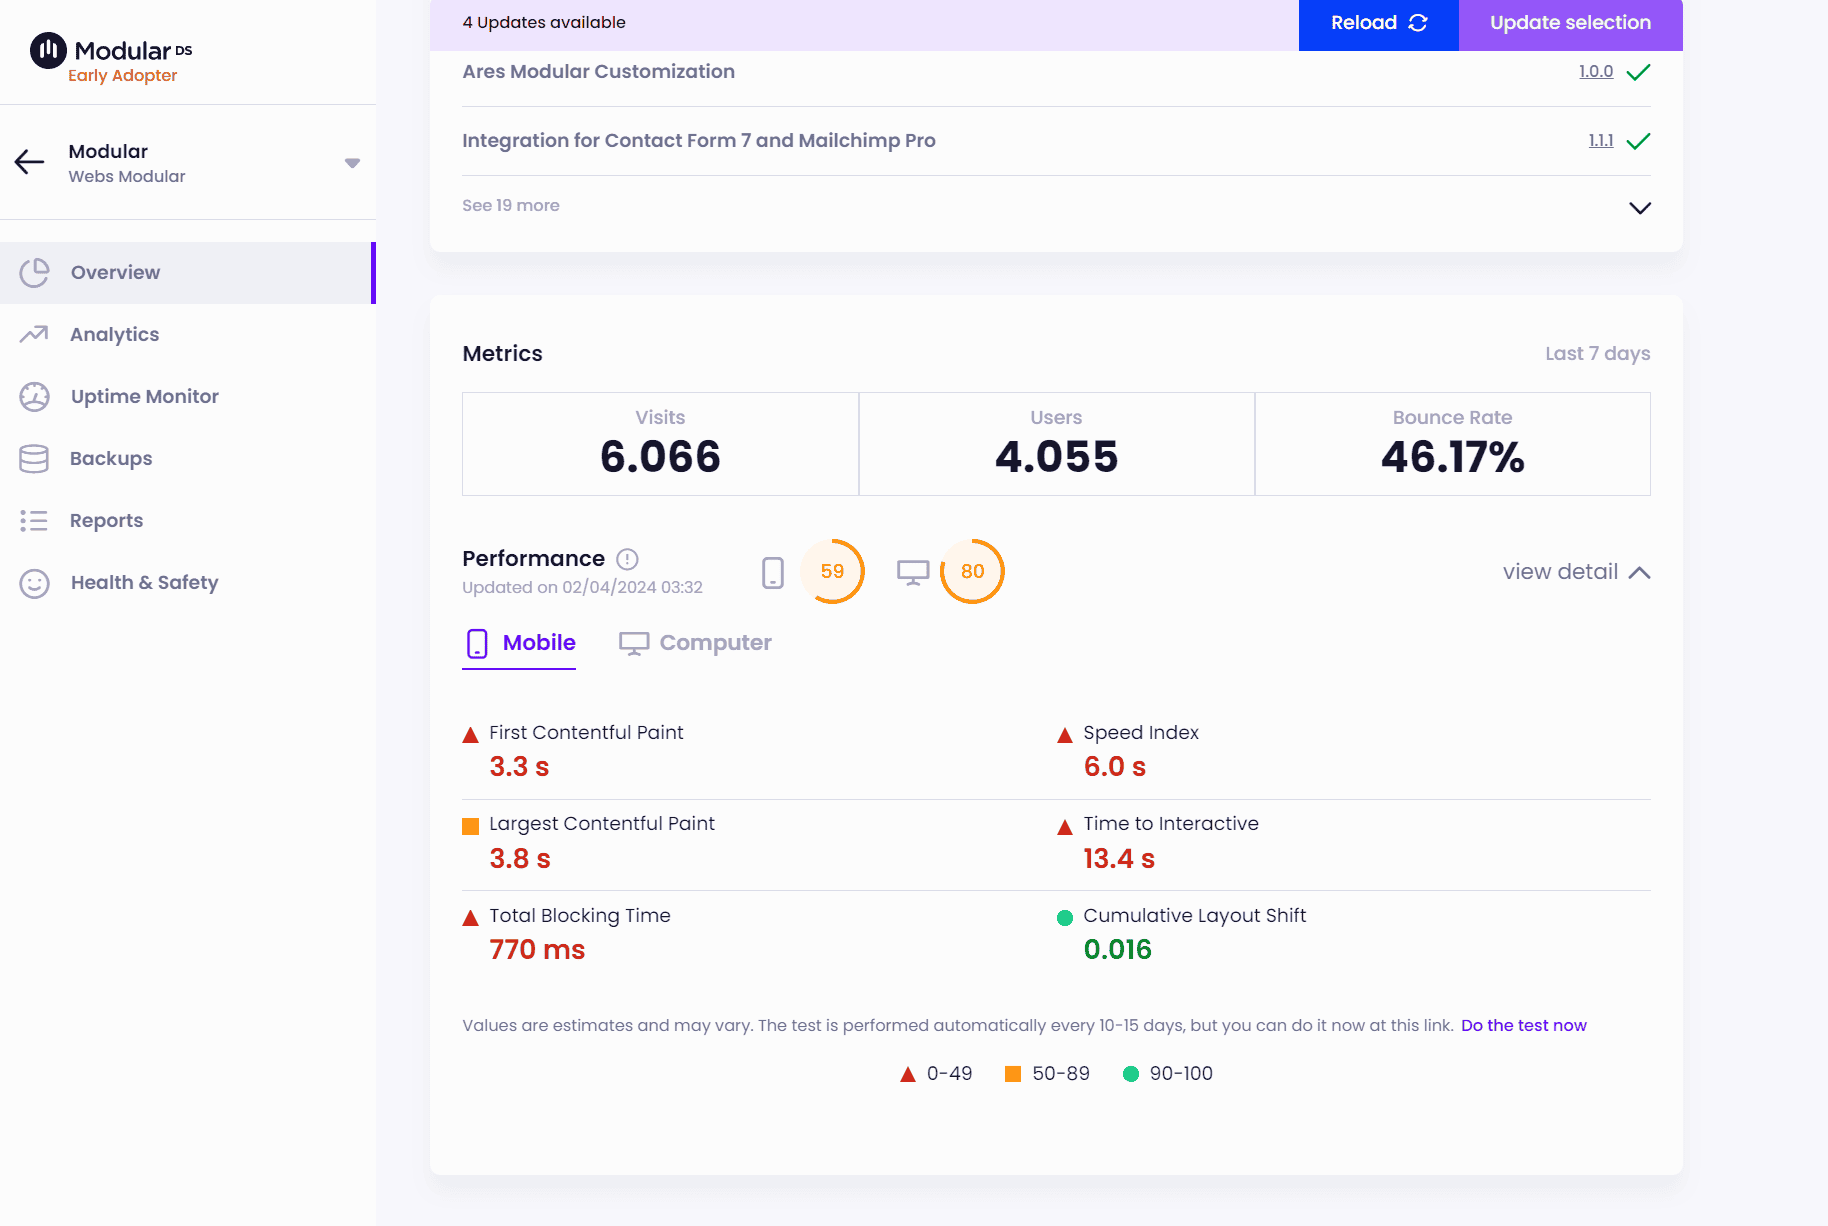Click the 4 Updates available text

(544, 23)
